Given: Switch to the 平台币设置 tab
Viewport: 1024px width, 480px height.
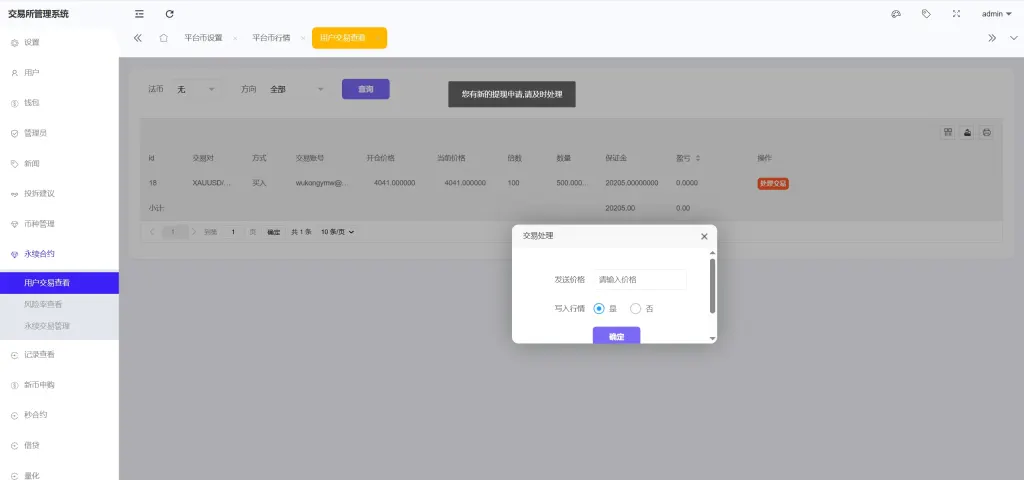Looking at the screenshot, I should (x=203, y=38).
